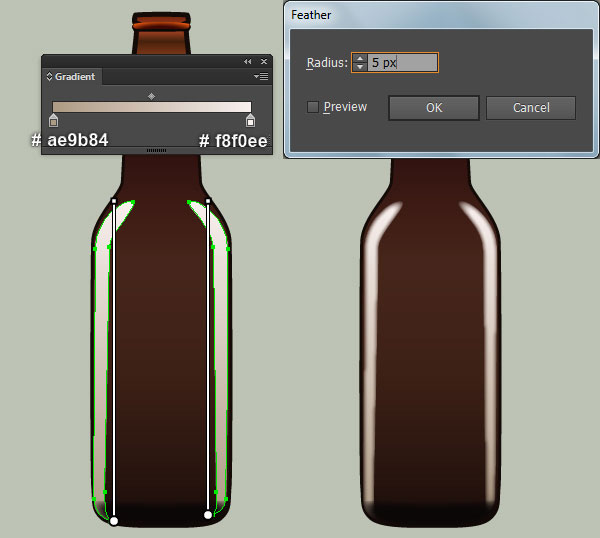This screenshot has height=538, width=600.
Task: Open the Gradient panel options menu
Action: tap(261, 77)
